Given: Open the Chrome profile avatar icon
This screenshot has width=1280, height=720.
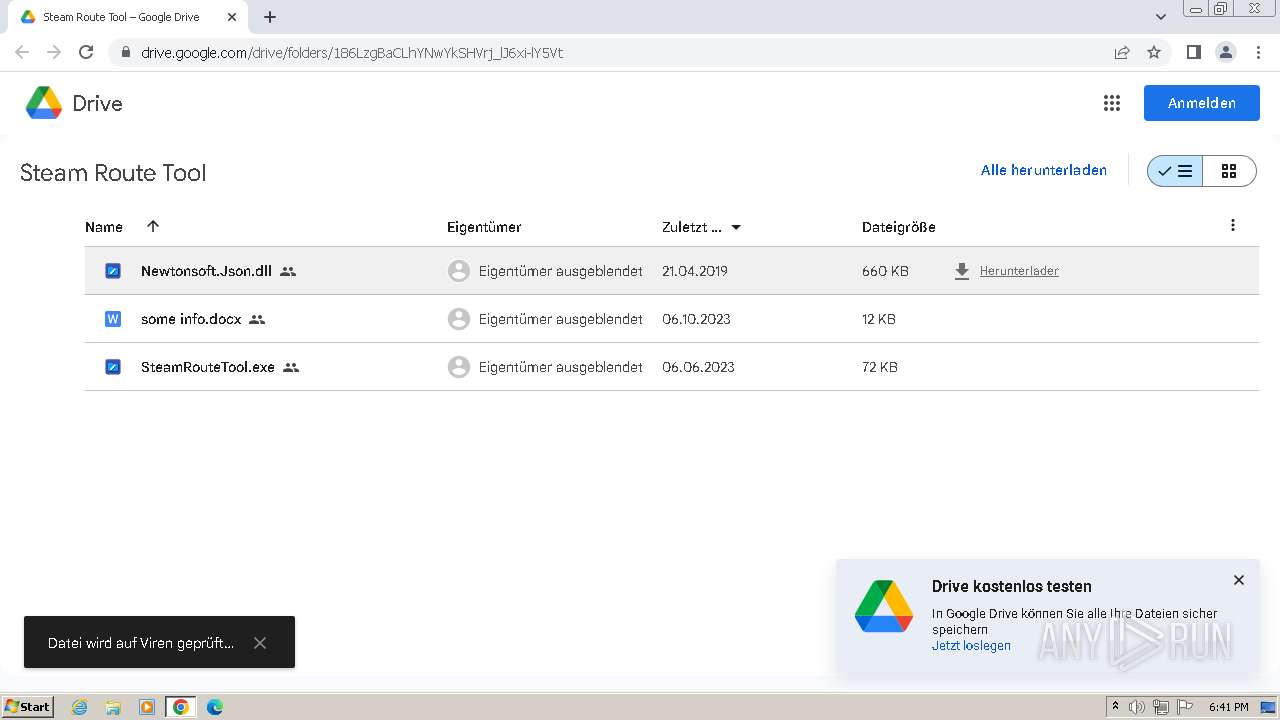Looking at the screenshot, I should pos(1226,52).
